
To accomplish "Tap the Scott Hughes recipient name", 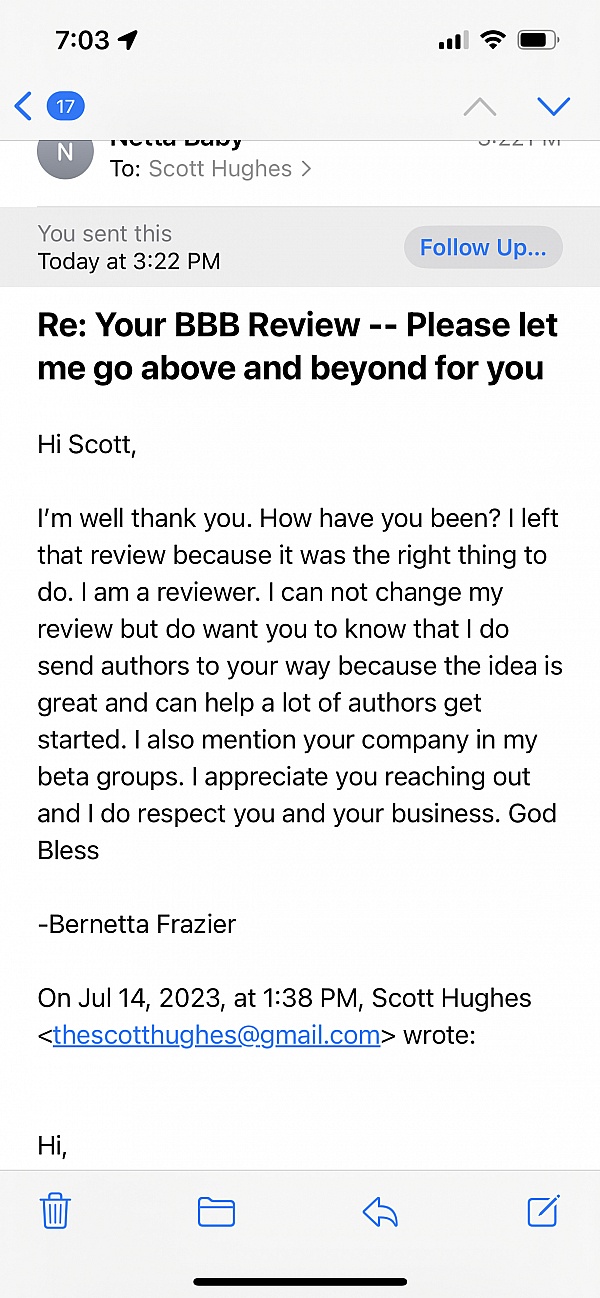I will (x=220, y=169).
